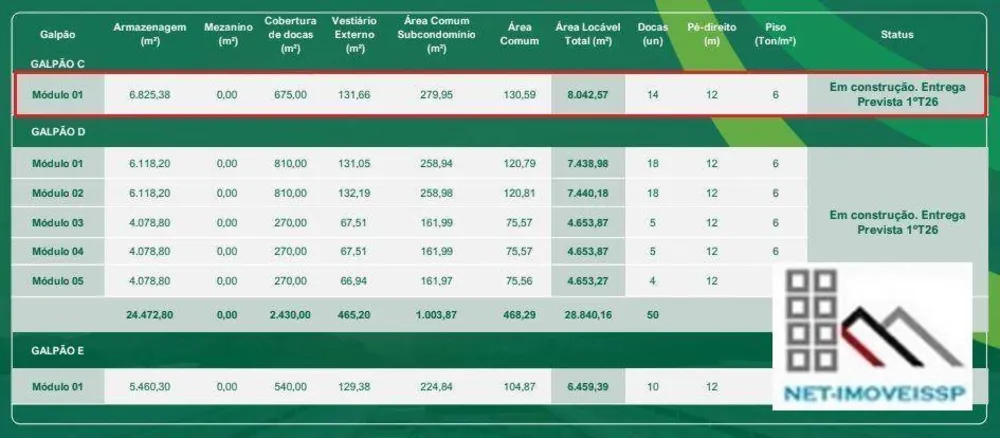The width and height of the screenshot is (1000, 438).
Task: Click the total leasable area '4.653,27'
Action: (x=588, y=281)
